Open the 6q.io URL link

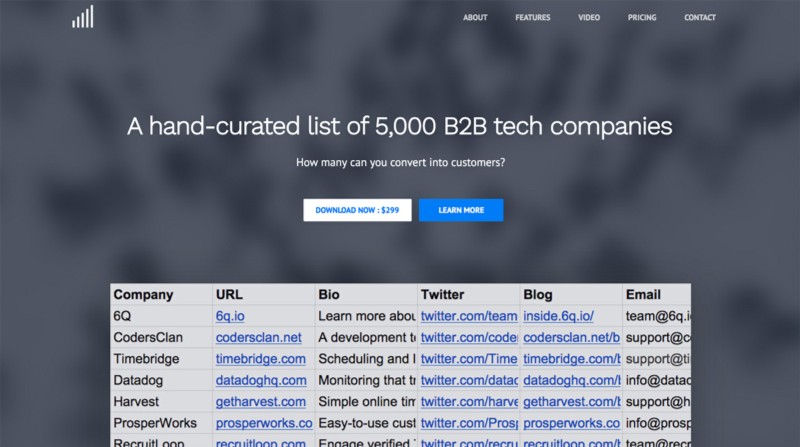pos(230,316)
